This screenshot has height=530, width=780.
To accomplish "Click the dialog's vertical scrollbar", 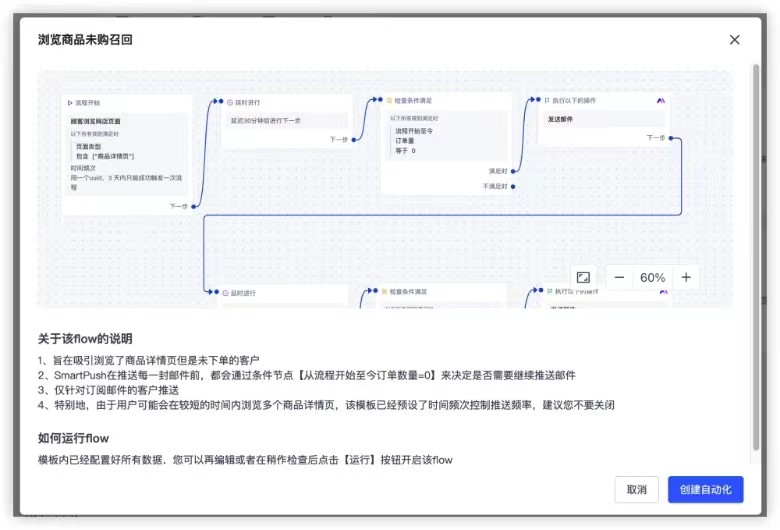I will [756, 257].
